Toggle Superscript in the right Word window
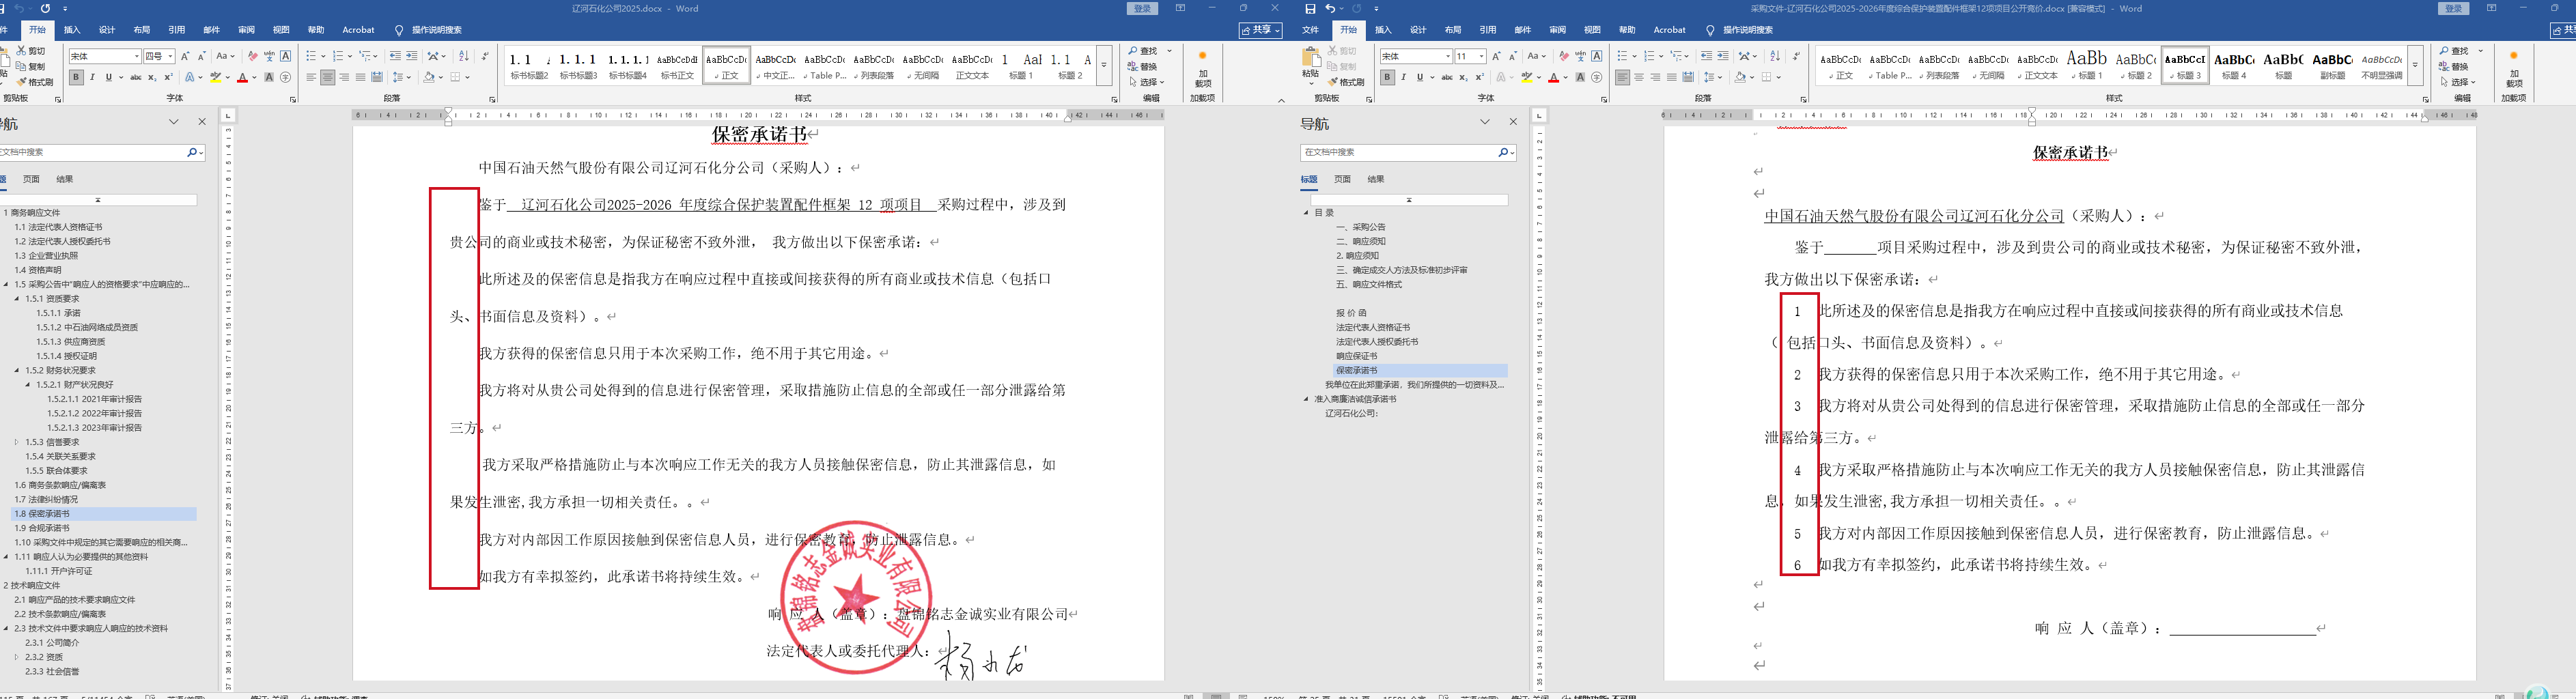 pyautogui.click(x=1479, y=77)
